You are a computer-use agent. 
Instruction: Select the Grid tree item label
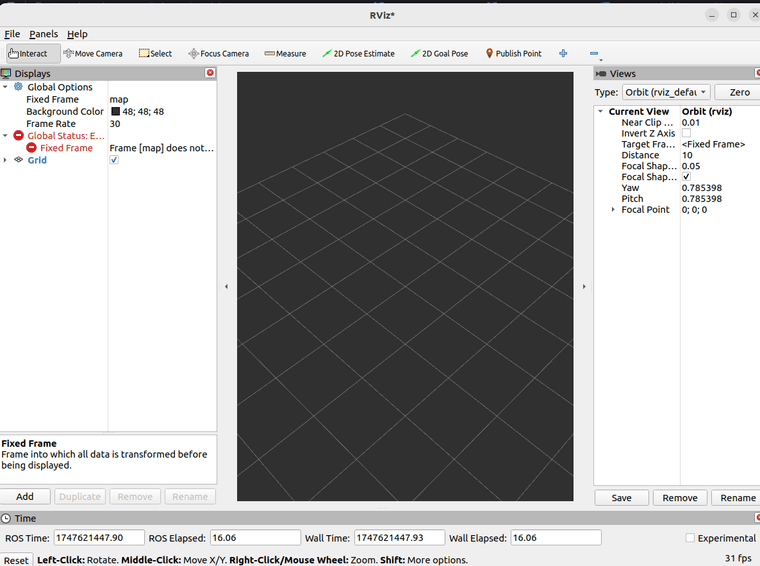37,160
